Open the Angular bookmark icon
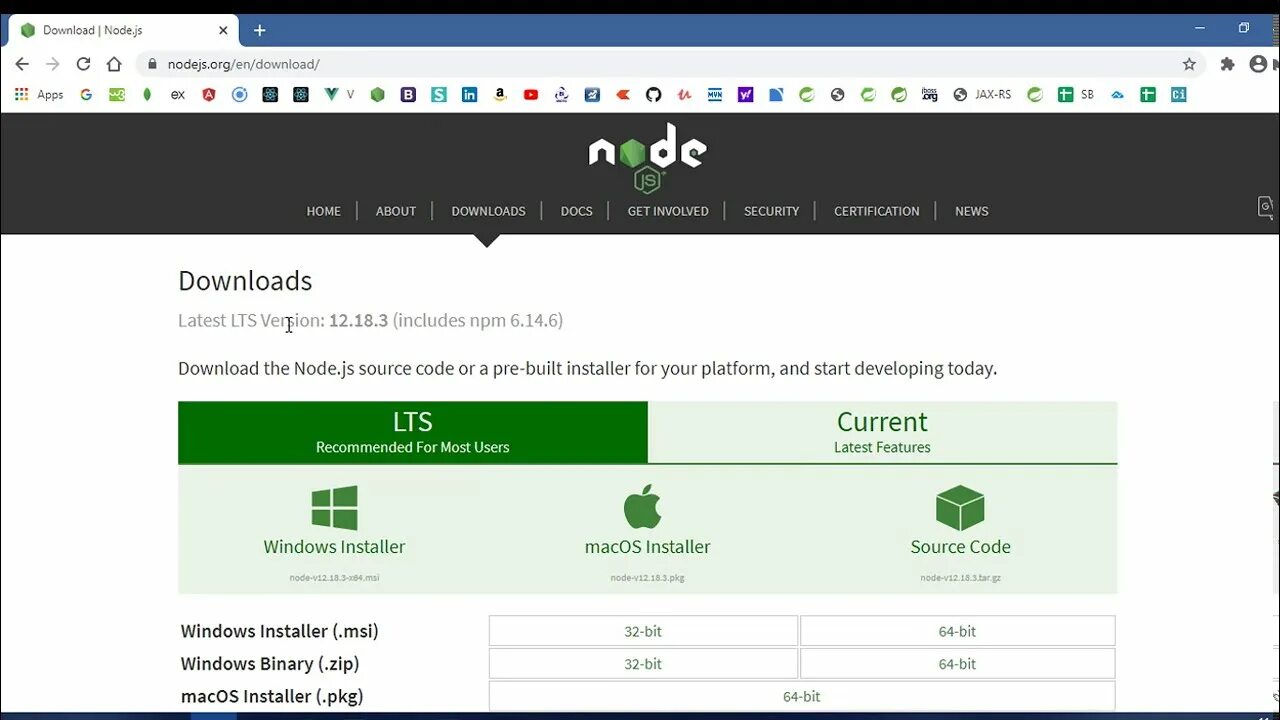 209,95
